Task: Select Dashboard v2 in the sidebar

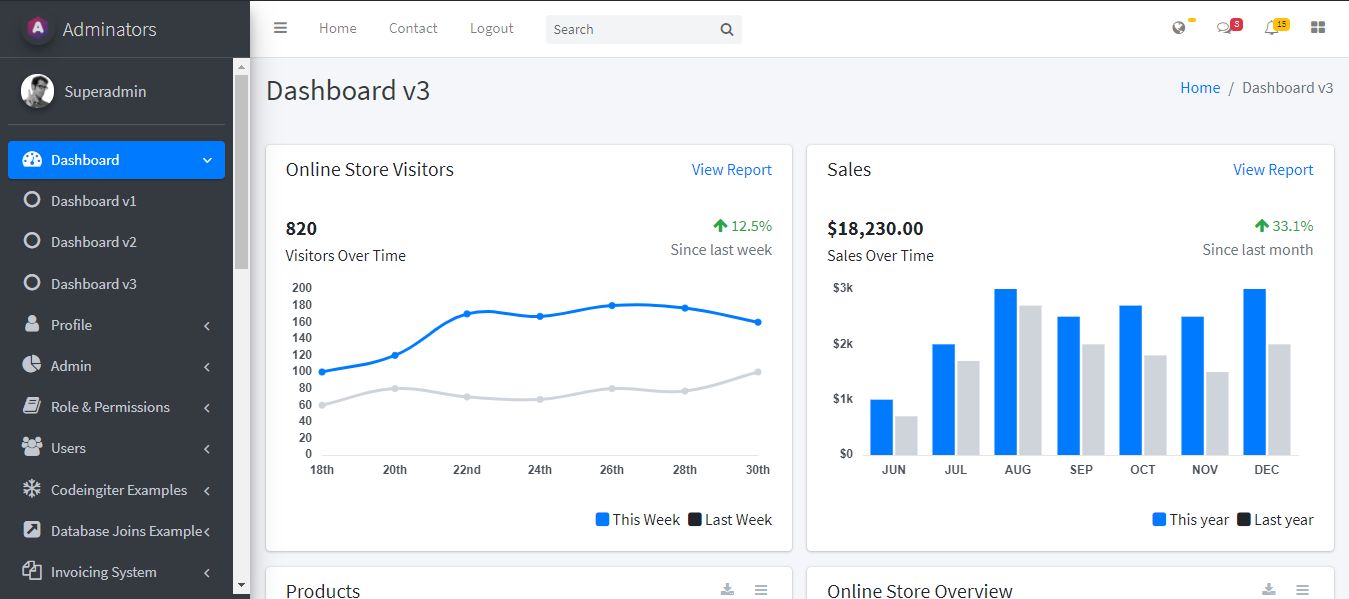Action: point(94,242)
